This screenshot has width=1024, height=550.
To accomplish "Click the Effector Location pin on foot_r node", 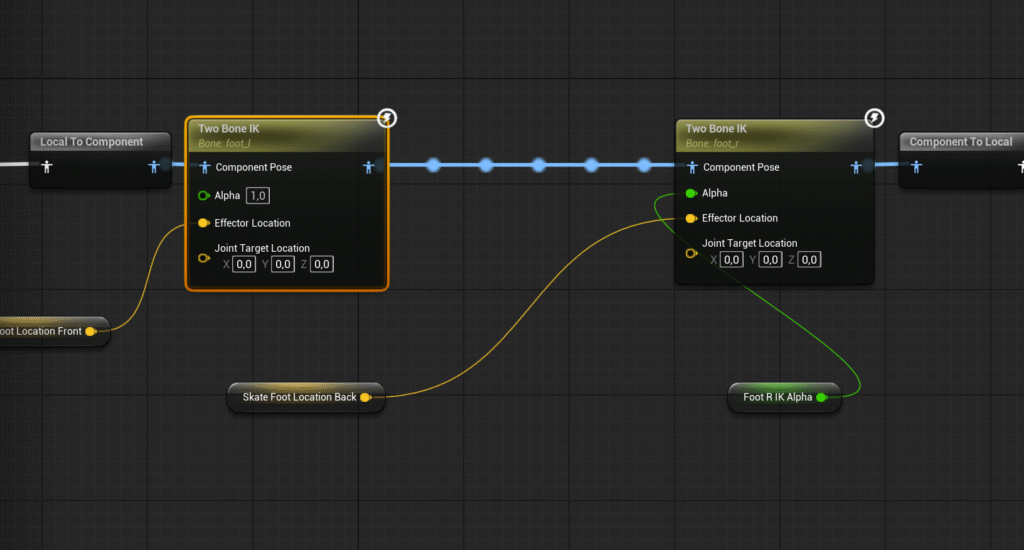I will coord(691,218).
